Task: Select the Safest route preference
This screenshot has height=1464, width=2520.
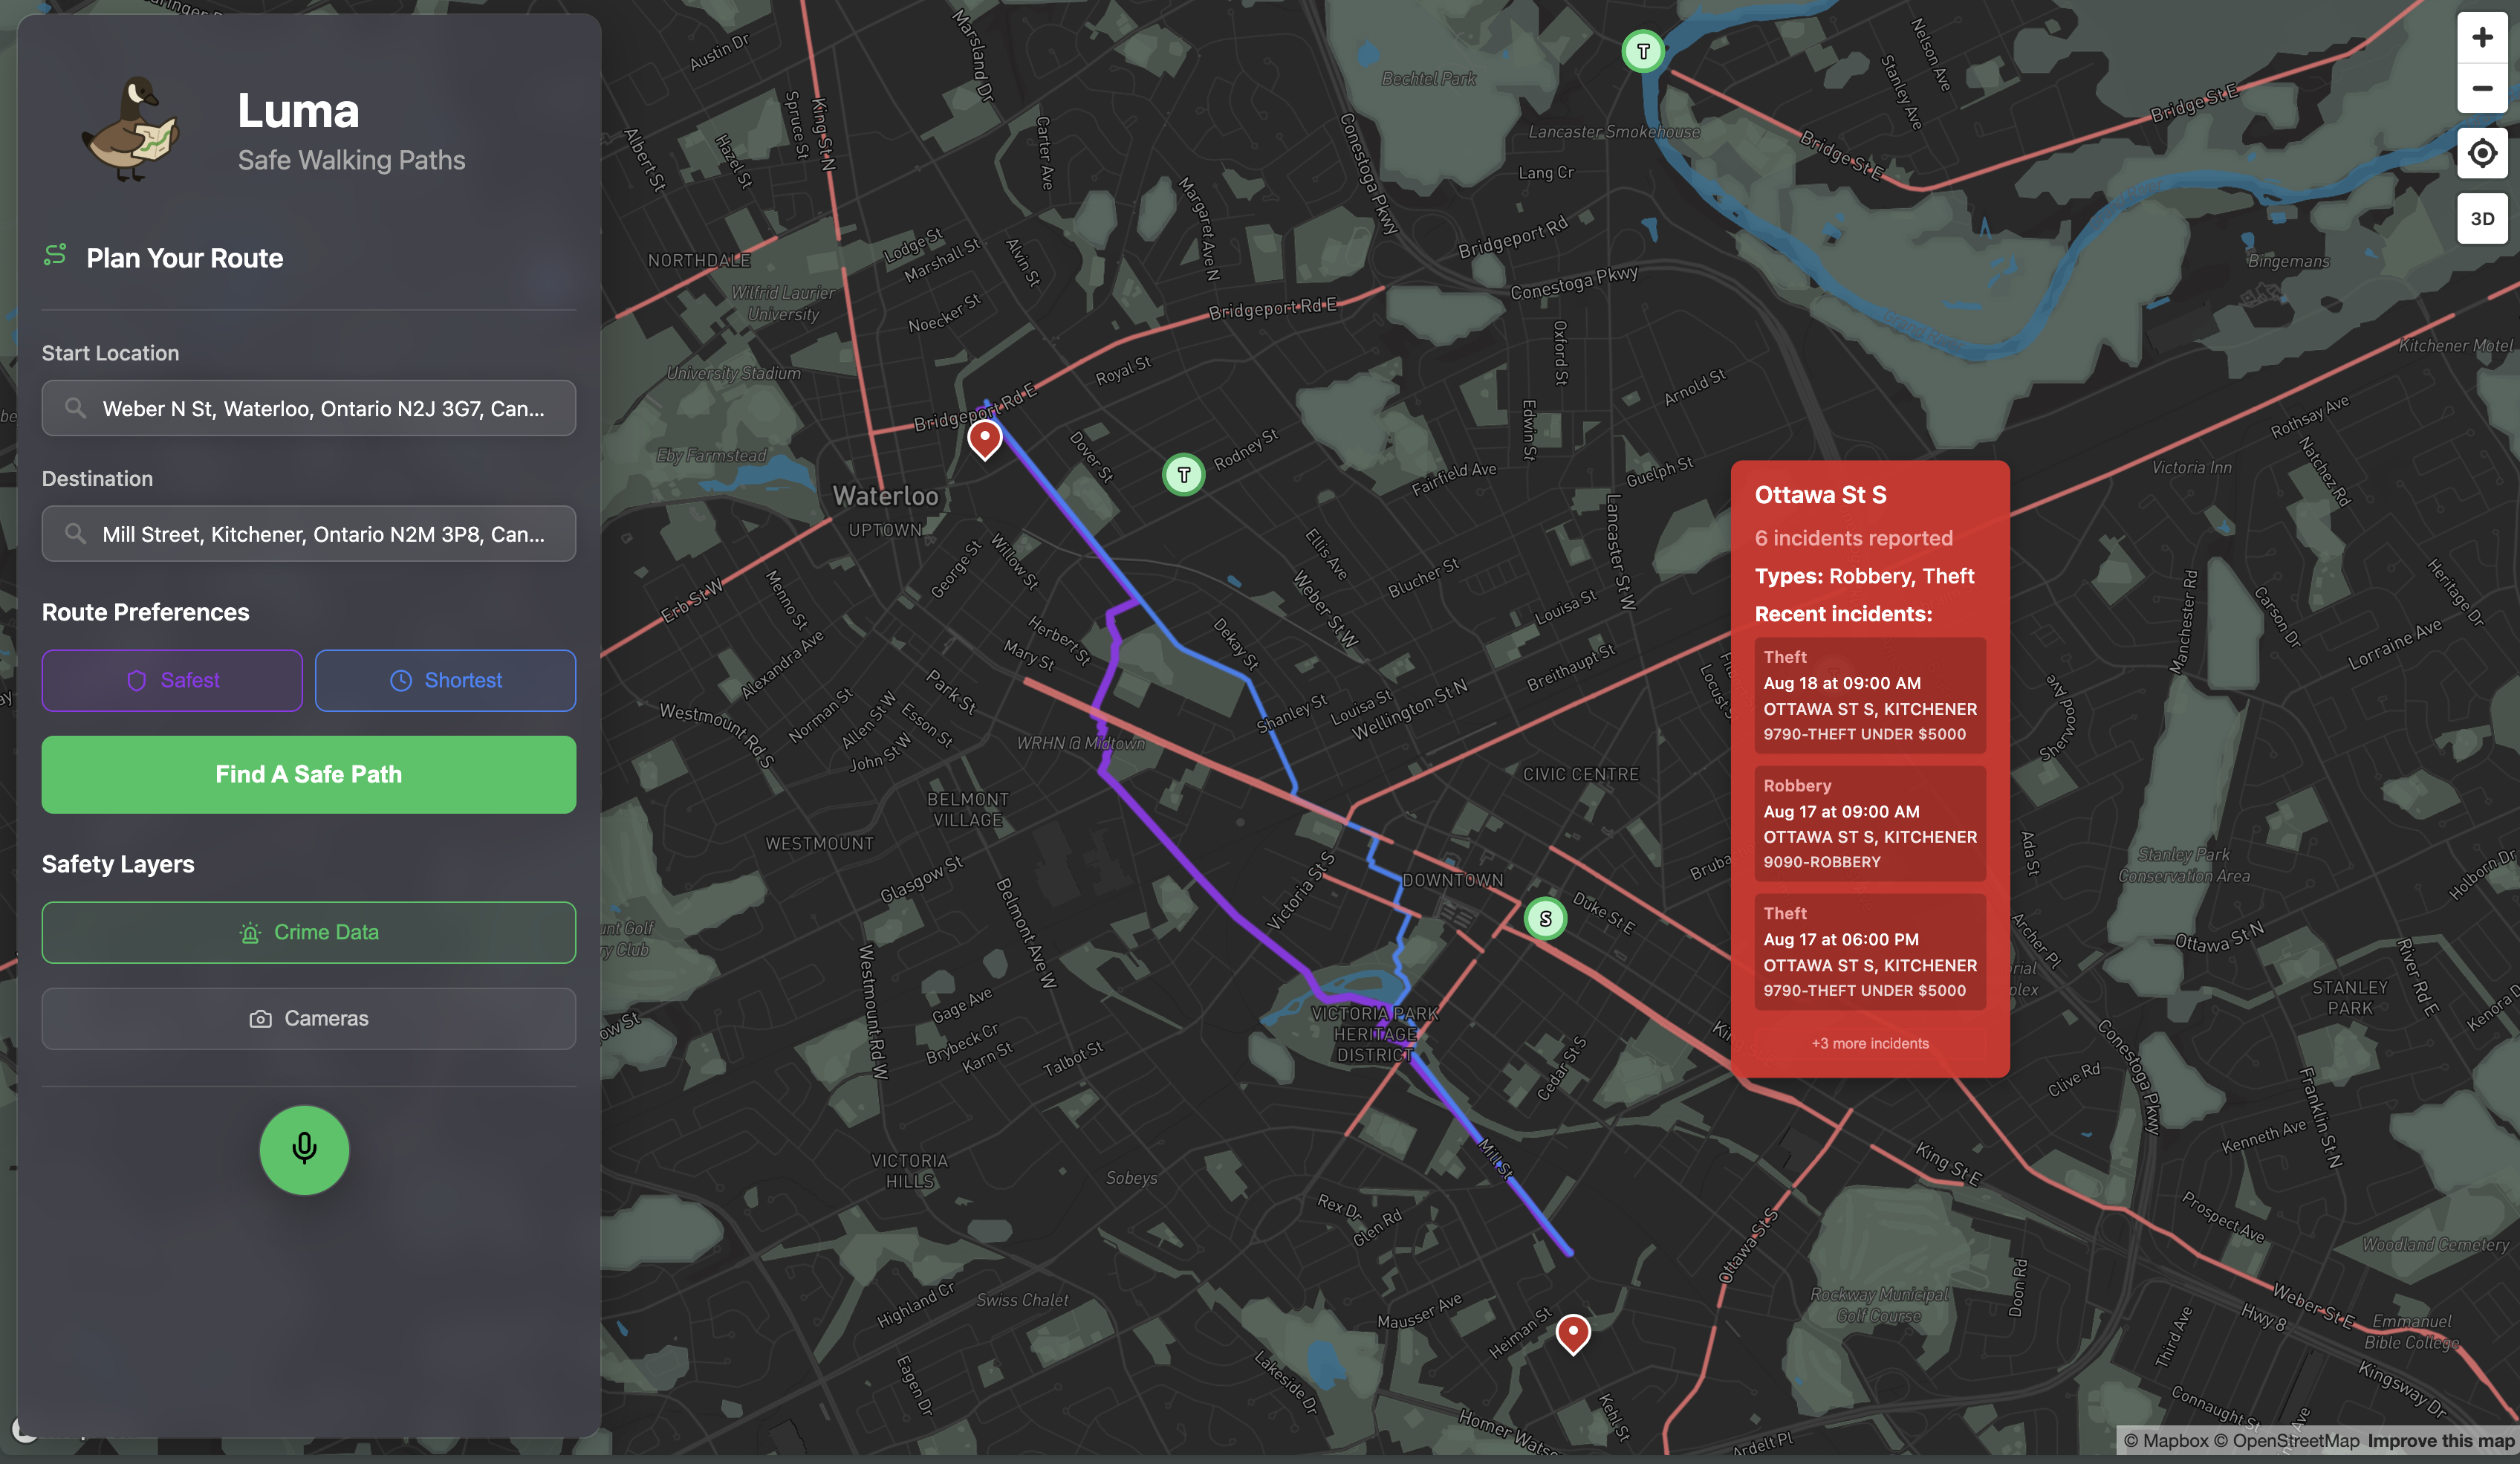Action: [x=172, y=680]
